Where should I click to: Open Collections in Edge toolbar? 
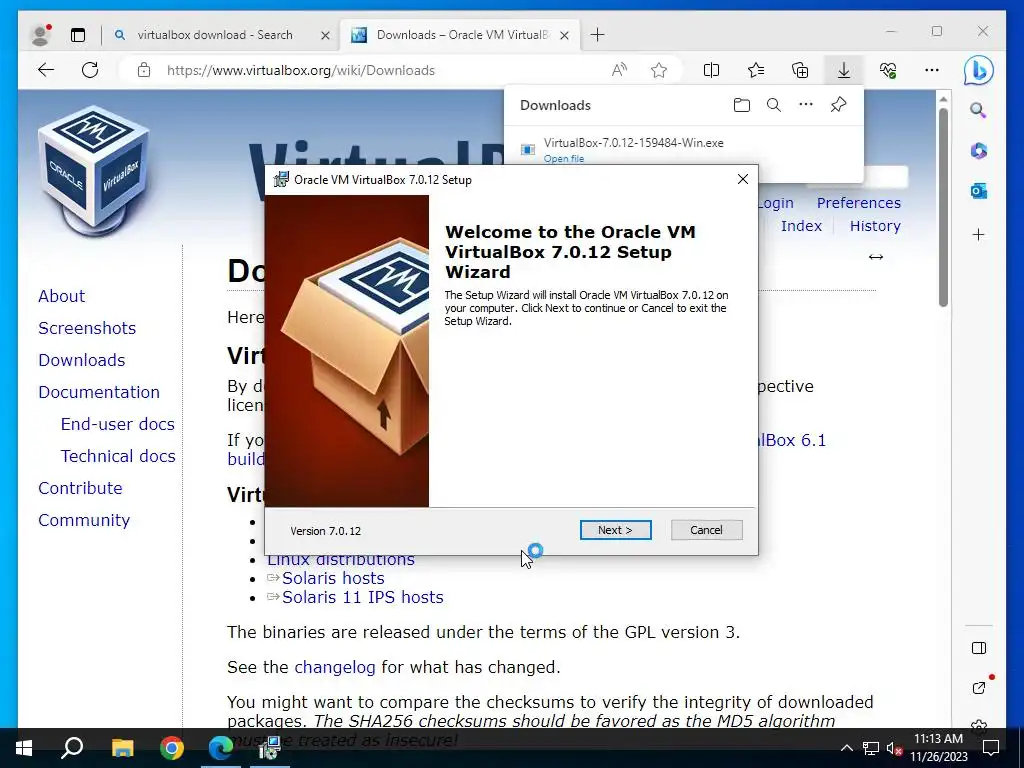point(800,70)
